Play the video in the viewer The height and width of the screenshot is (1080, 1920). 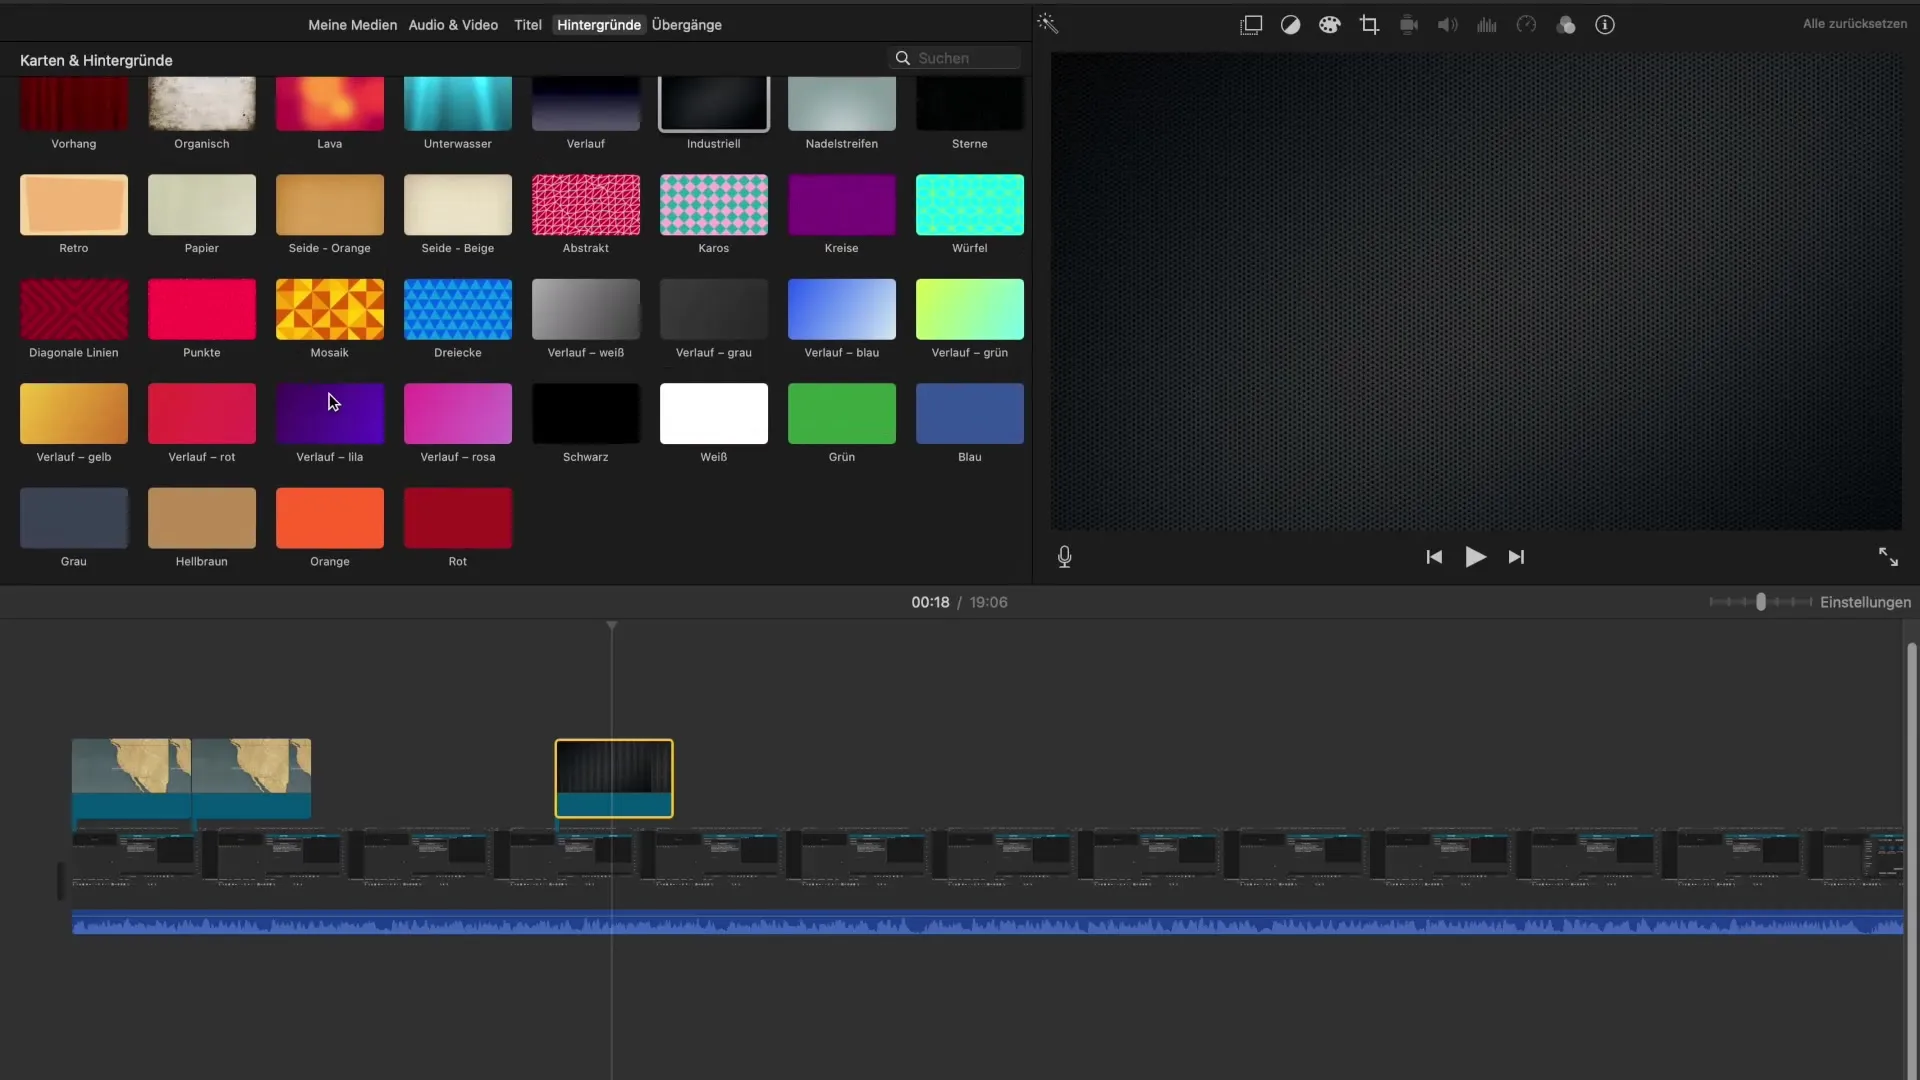(1475, 557)
